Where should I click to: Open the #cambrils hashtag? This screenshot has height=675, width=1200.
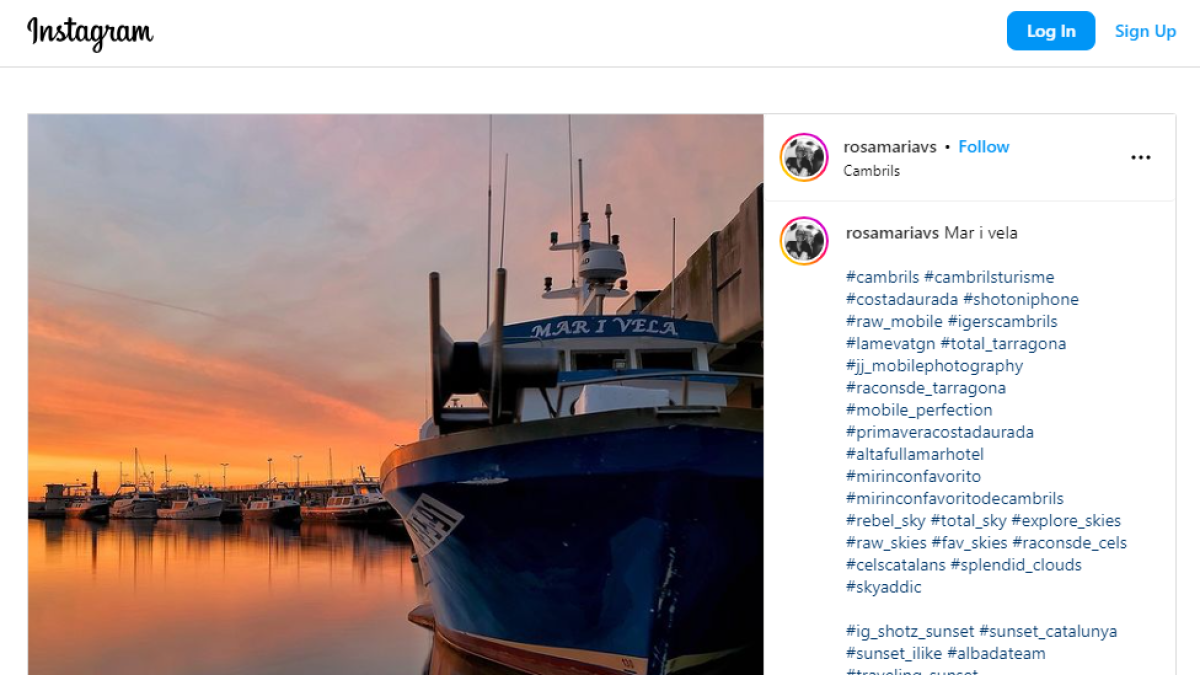coord(881,276)
